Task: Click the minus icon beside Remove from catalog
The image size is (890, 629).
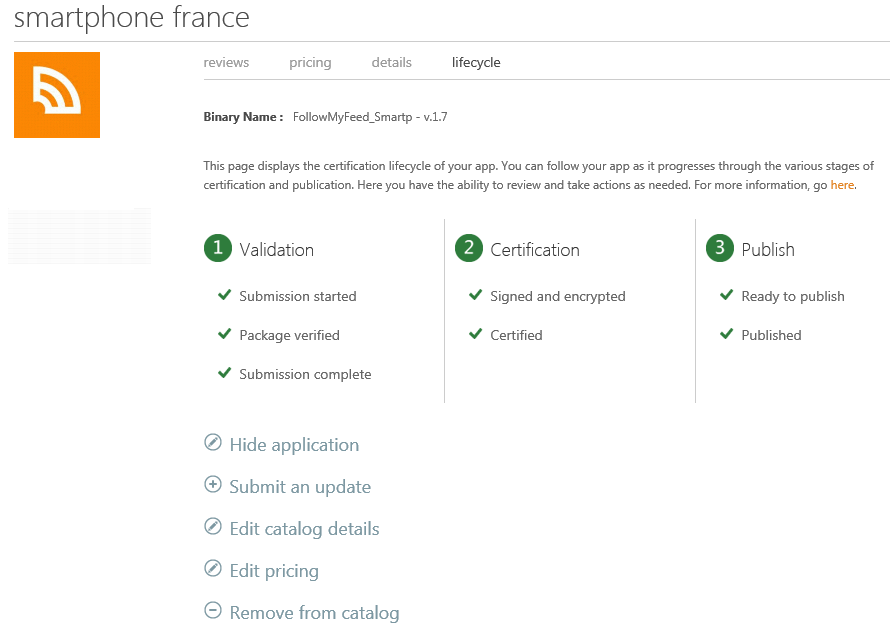Action: coord(213,610)
